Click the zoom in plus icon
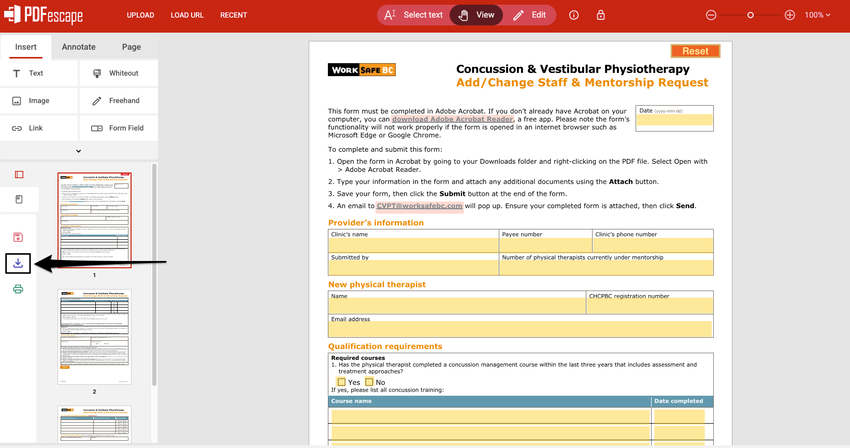Image resolution: width=850 pixels, height=448 pixels. tap(790, 15)
